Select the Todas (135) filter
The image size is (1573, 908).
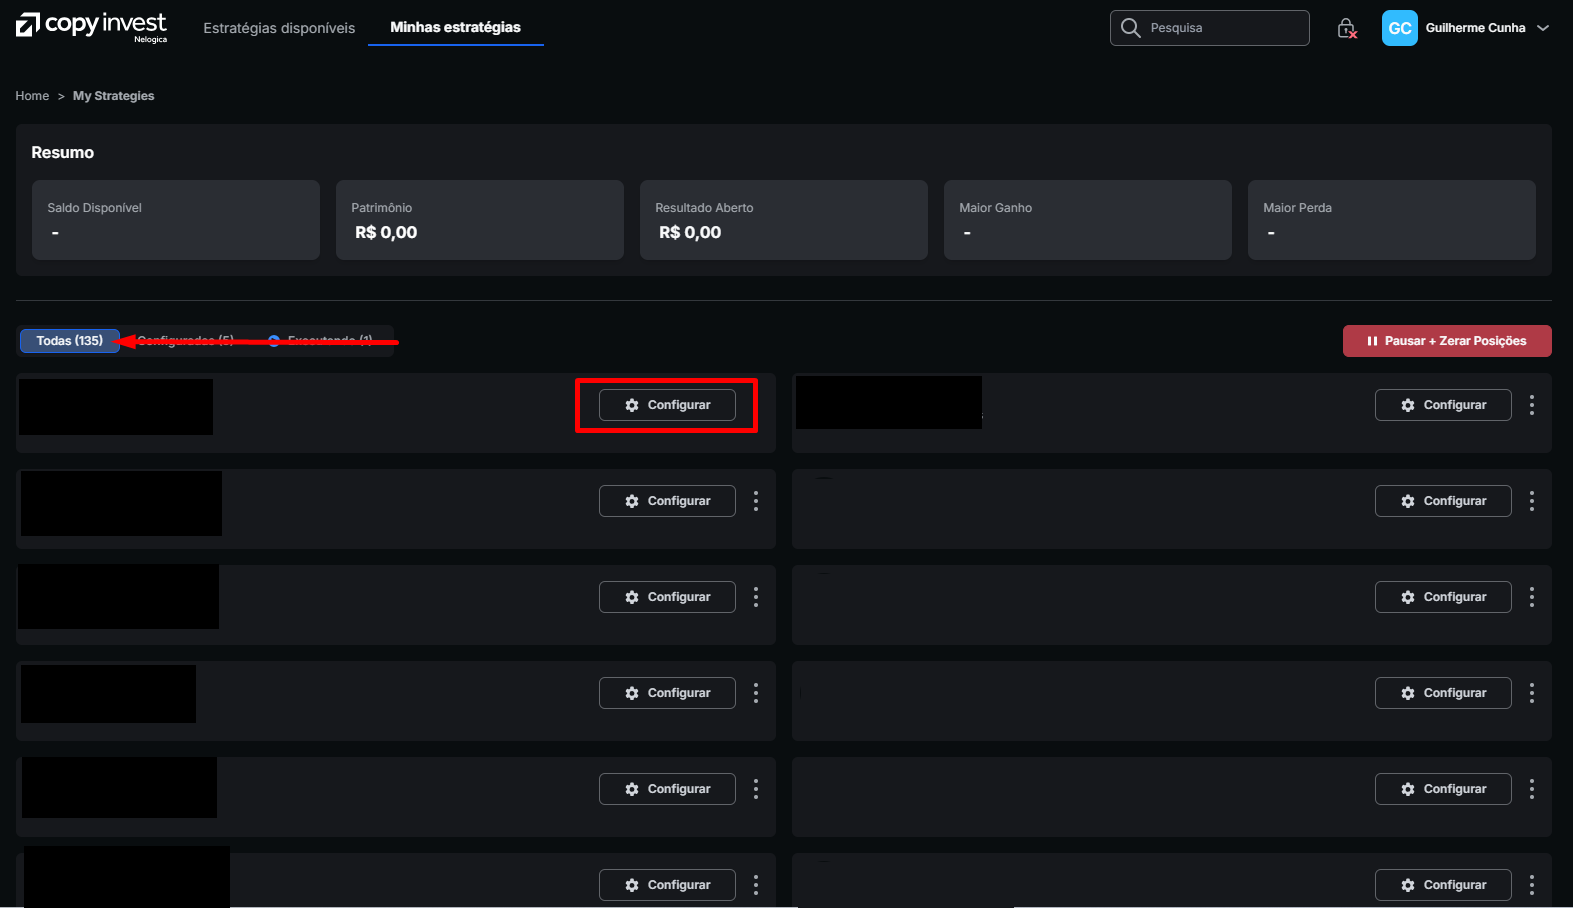click(70, 341)
